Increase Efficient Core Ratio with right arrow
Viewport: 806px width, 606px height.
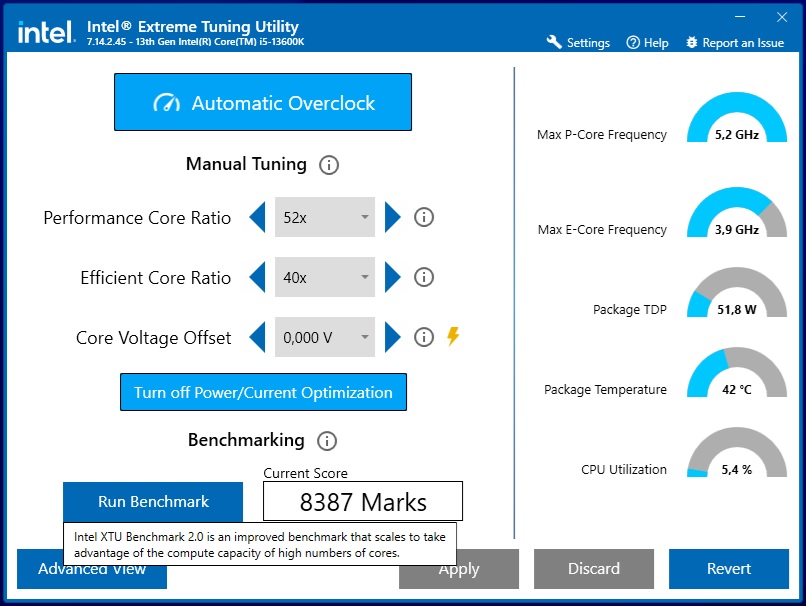point(392,277)
